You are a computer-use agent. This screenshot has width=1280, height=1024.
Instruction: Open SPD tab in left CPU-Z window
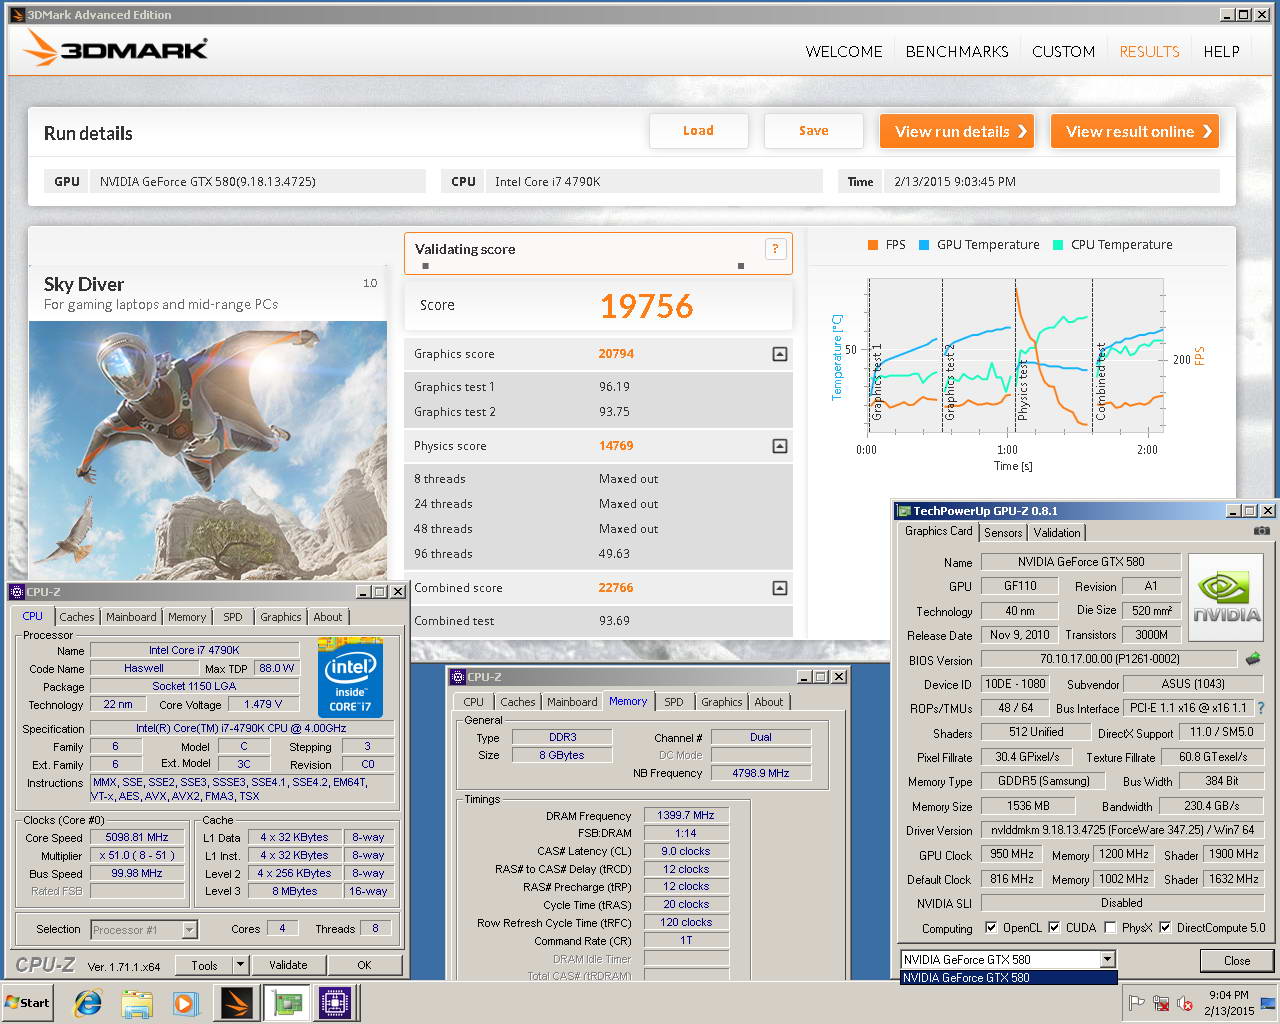233,617
